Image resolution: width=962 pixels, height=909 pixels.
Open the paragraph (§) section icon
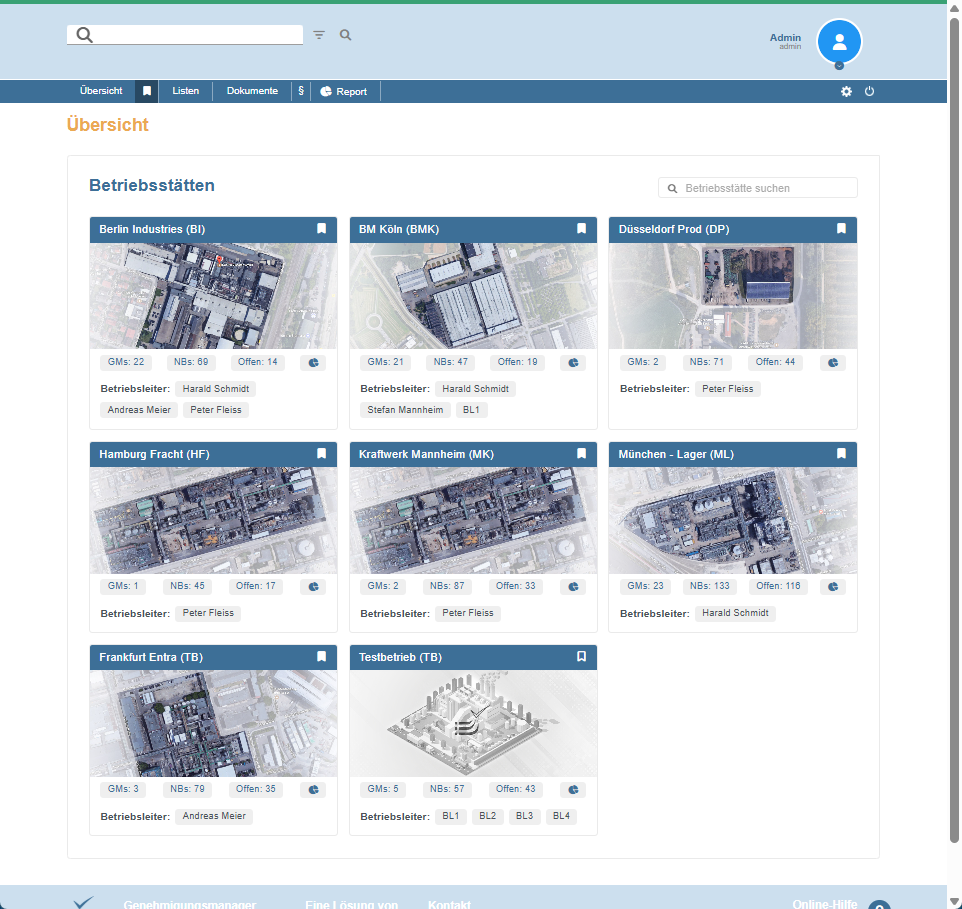click(x=301, y=91)
